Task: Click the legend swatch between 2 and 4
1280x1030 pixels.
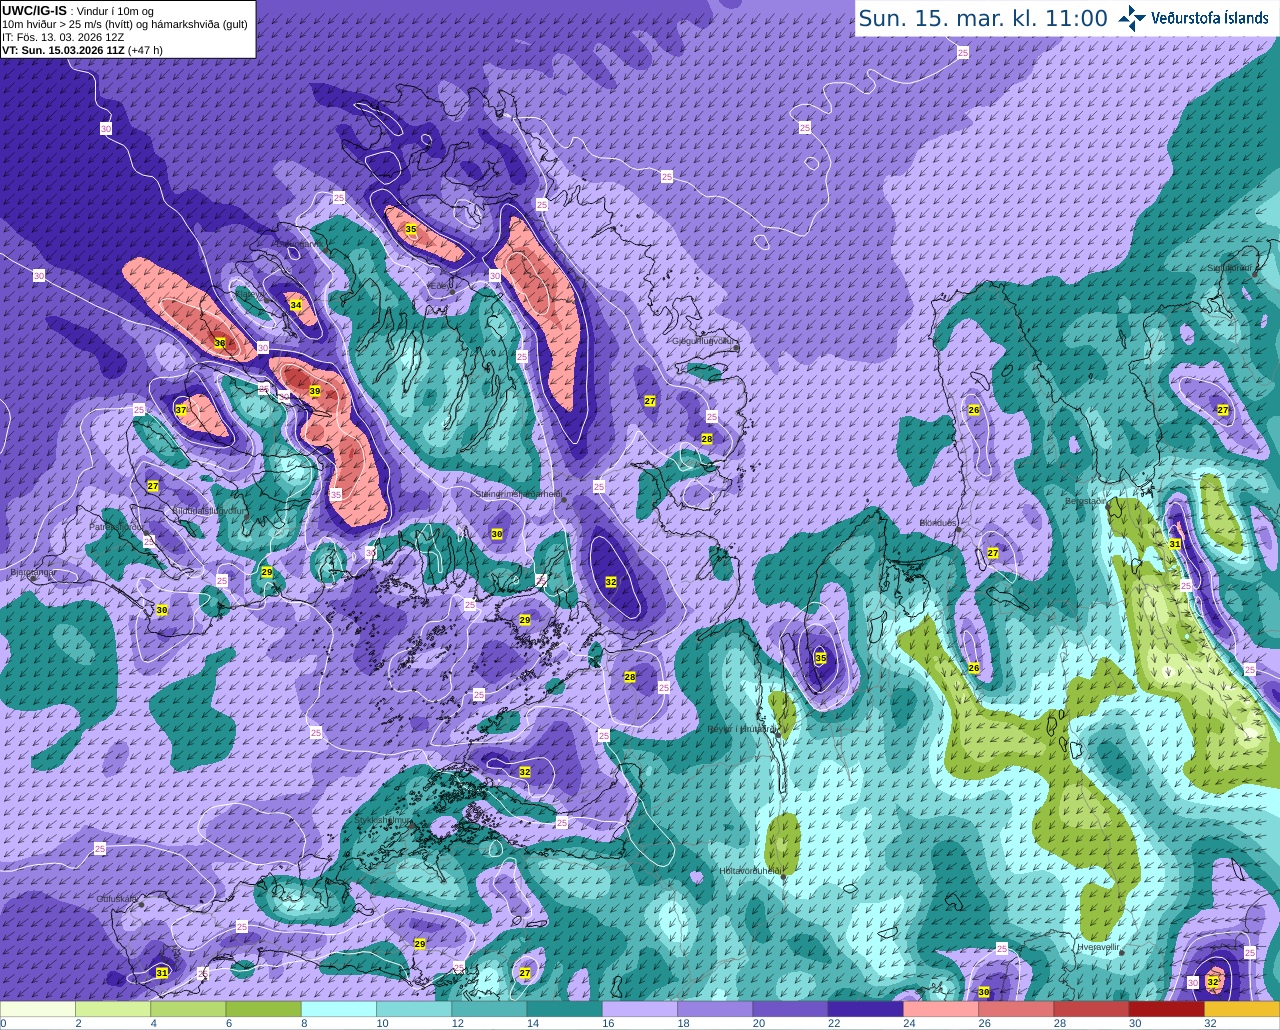Action: tap(113, 1009)
